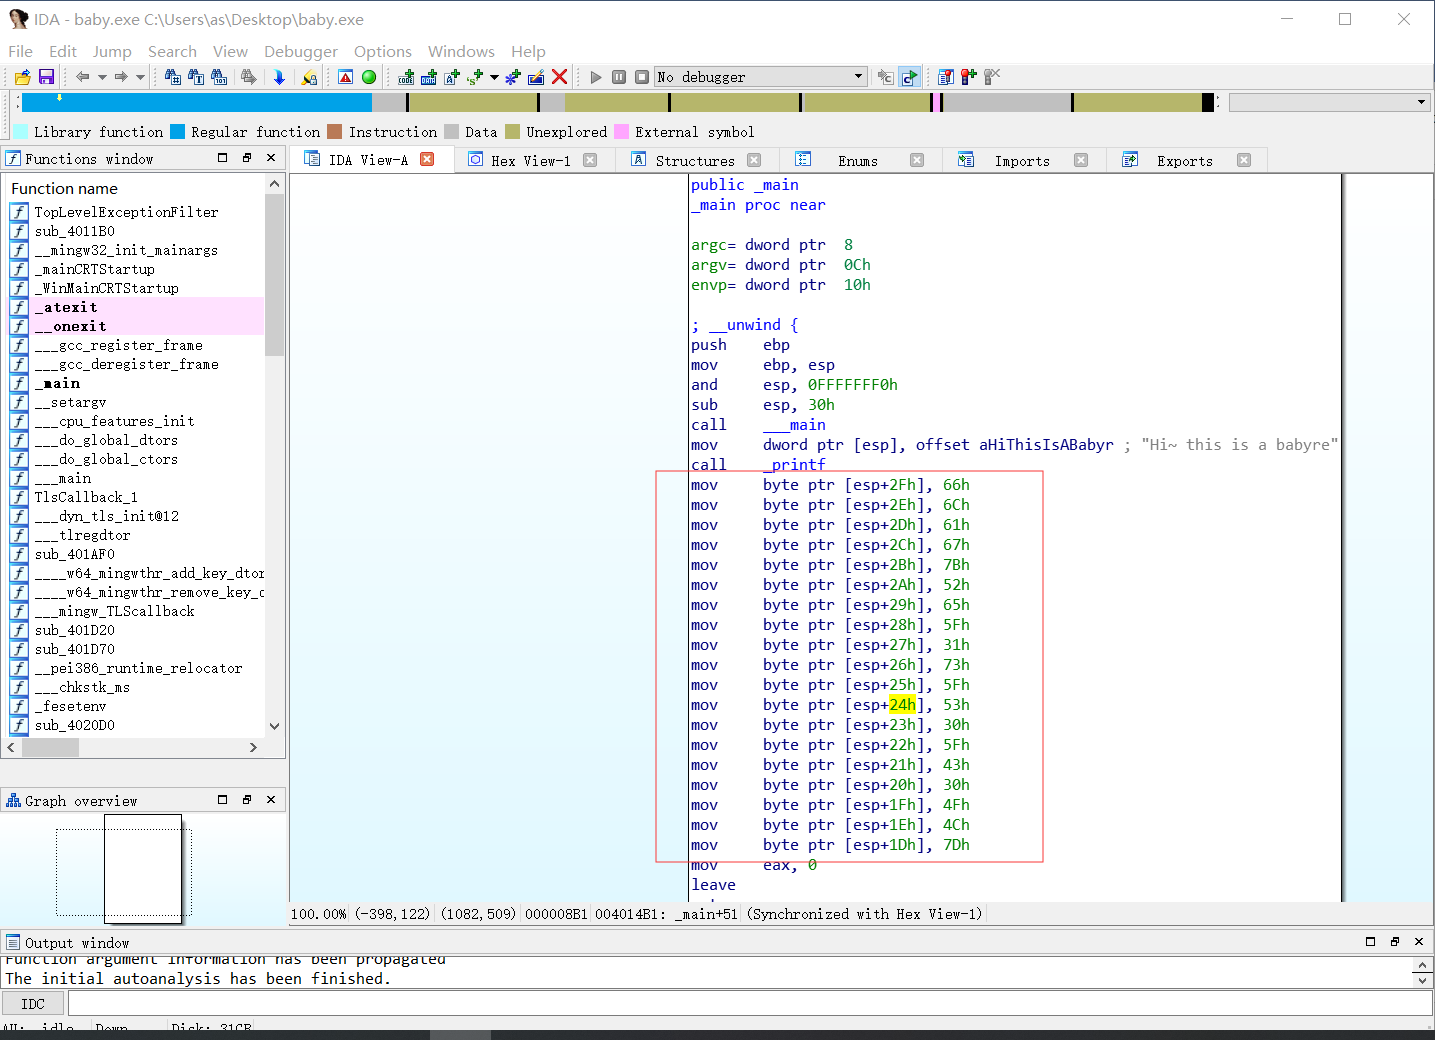Save the IDA database using disk icon
Screen dimensions: 1435x1040
click(x=46, y=76)
